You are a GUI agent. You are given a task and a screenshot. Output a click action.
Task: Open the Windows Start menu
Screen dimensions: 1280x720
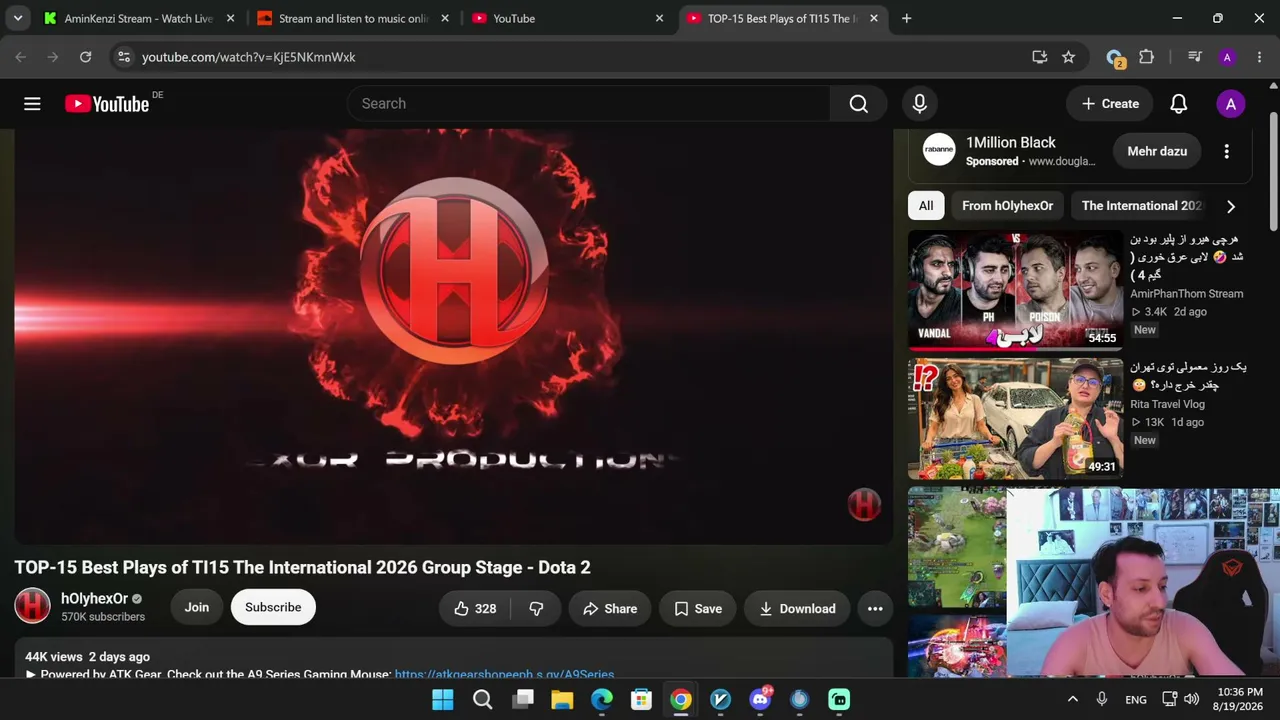click(443, 700)
